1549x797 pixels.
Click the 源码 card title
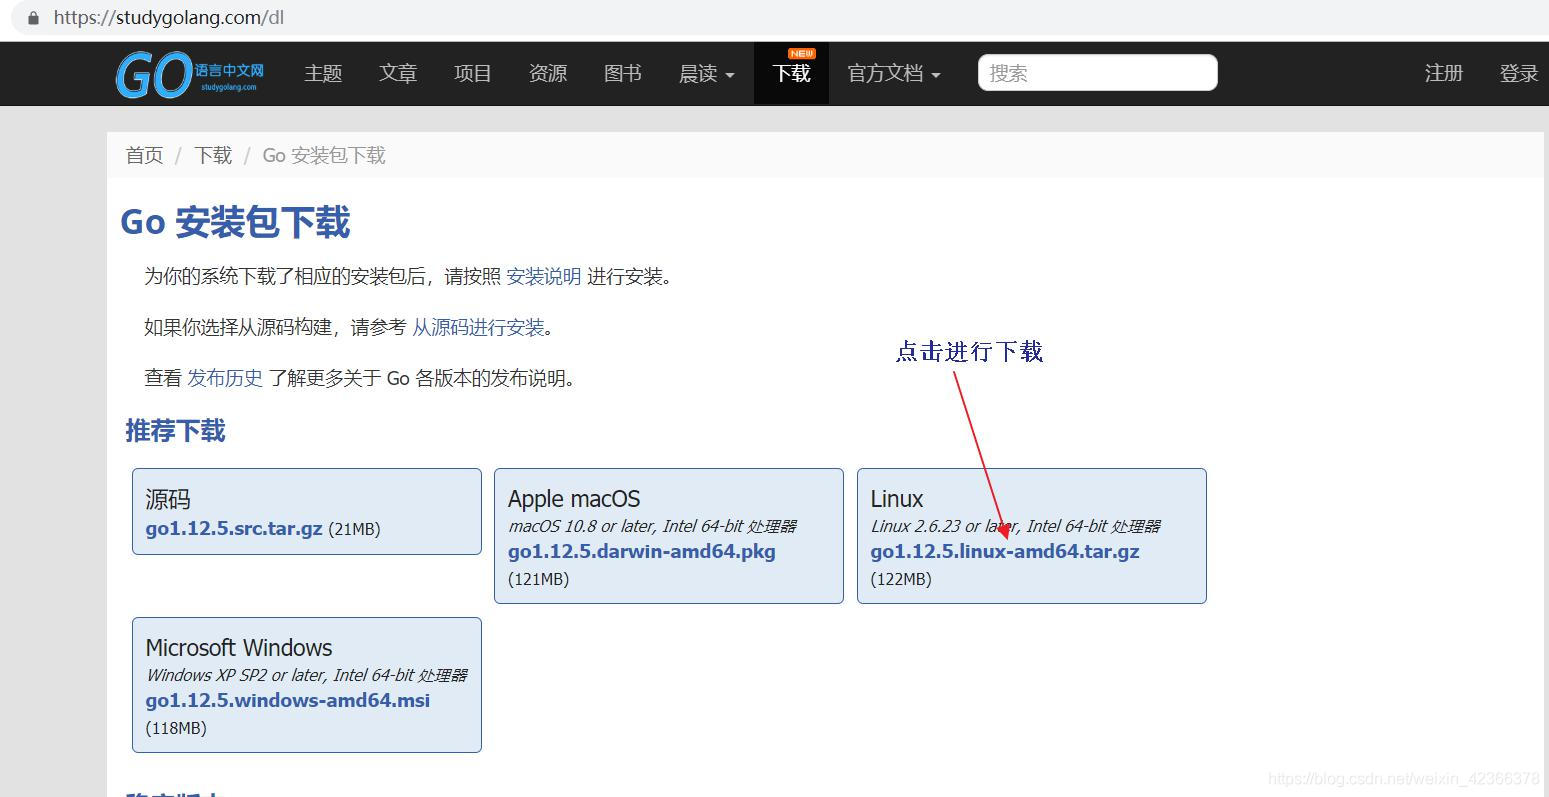click(168, 499)
